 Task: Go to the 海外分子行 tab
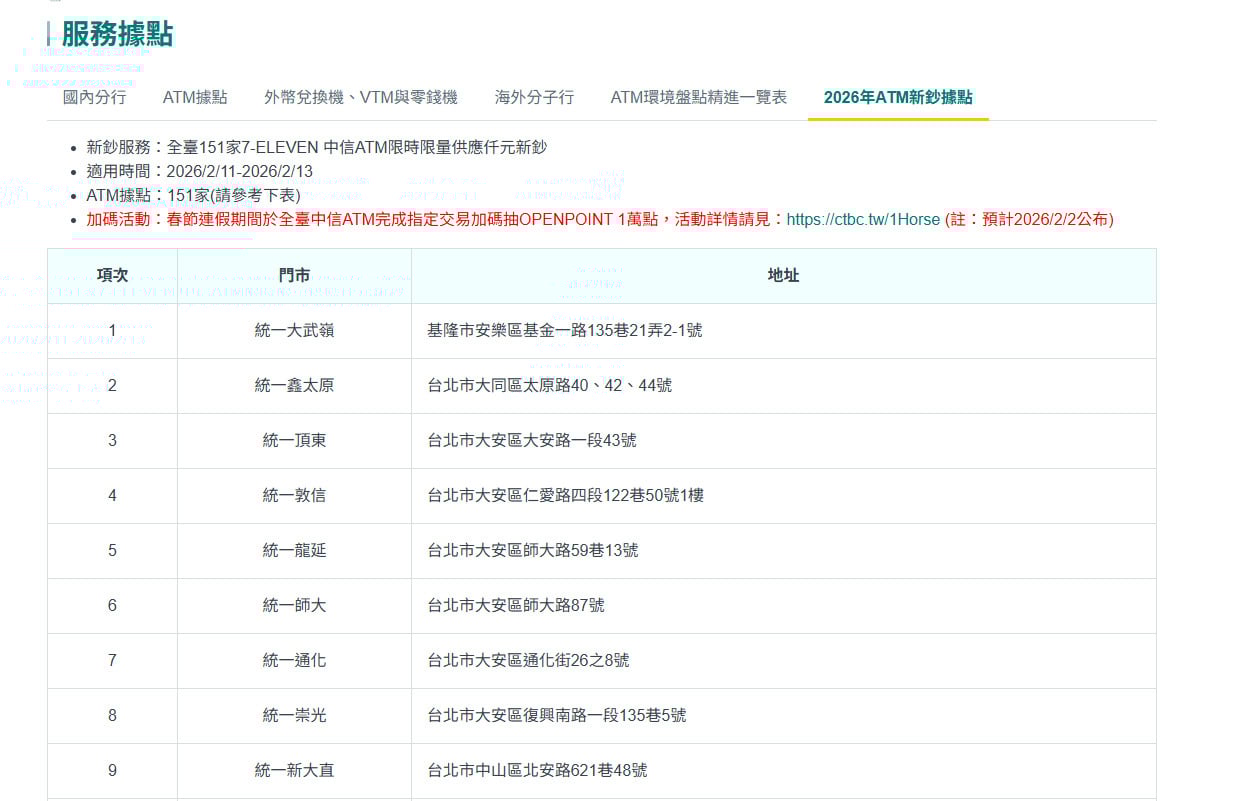pos(534,97)
